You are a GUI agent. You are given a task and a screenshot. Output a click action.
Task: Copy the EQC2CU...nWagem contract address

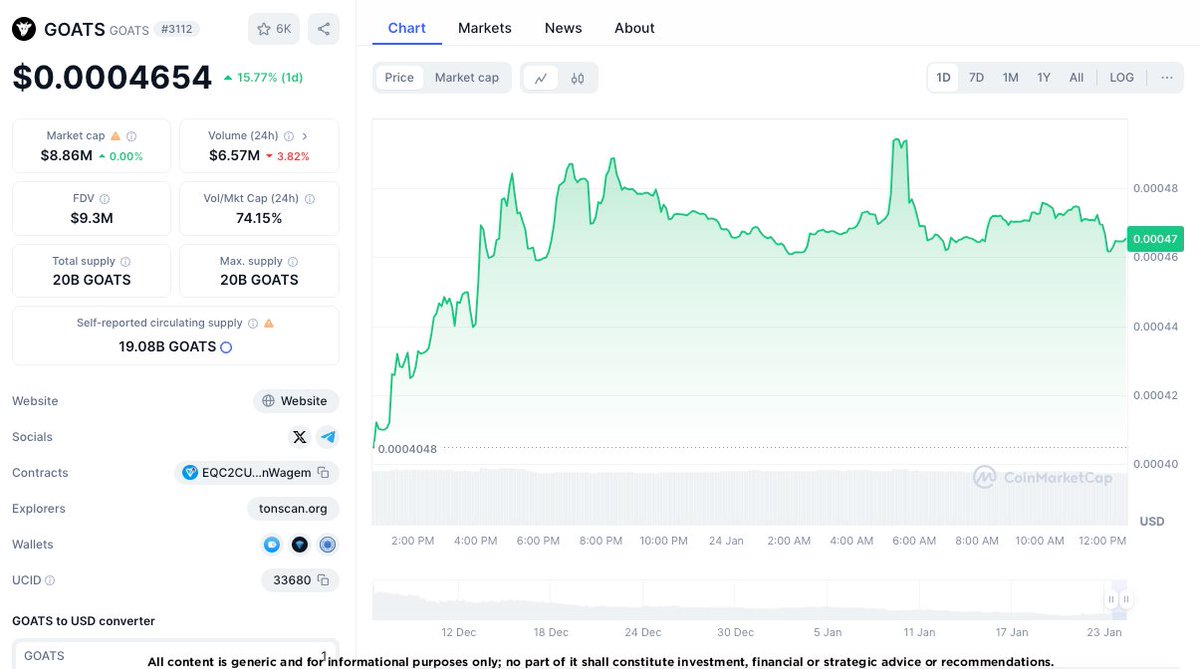point(323,473)
